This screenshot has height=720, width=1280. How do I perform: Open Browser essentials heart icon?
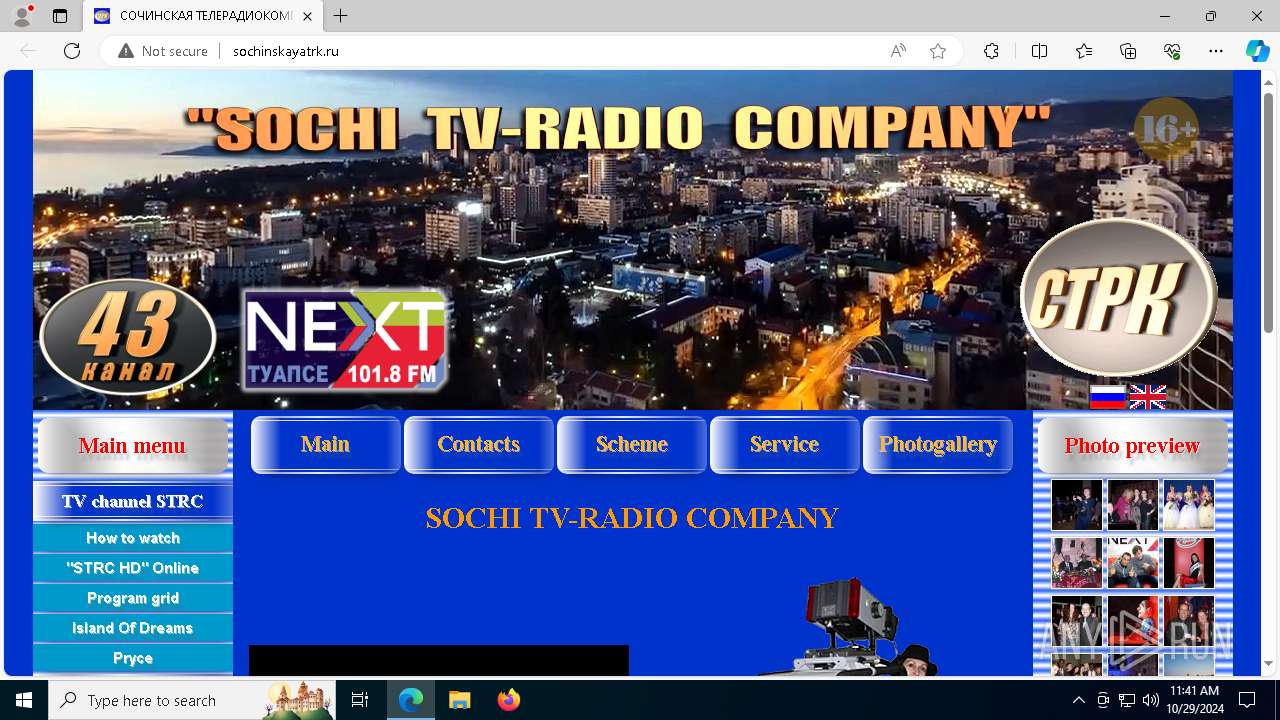pos(1172,51)
